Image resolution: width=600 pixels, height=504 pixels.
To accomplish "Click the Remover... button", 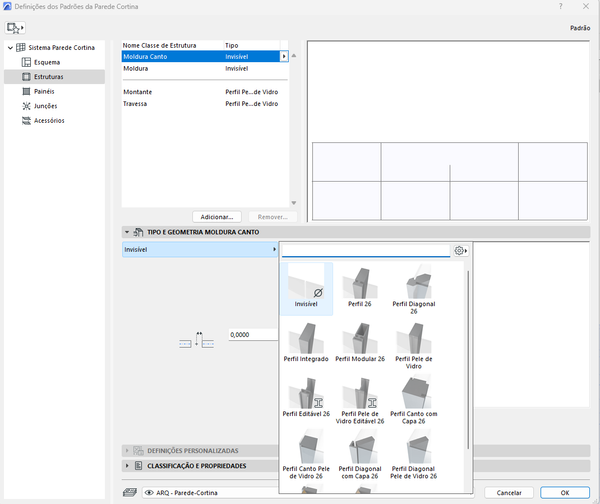I will (272, 217).
